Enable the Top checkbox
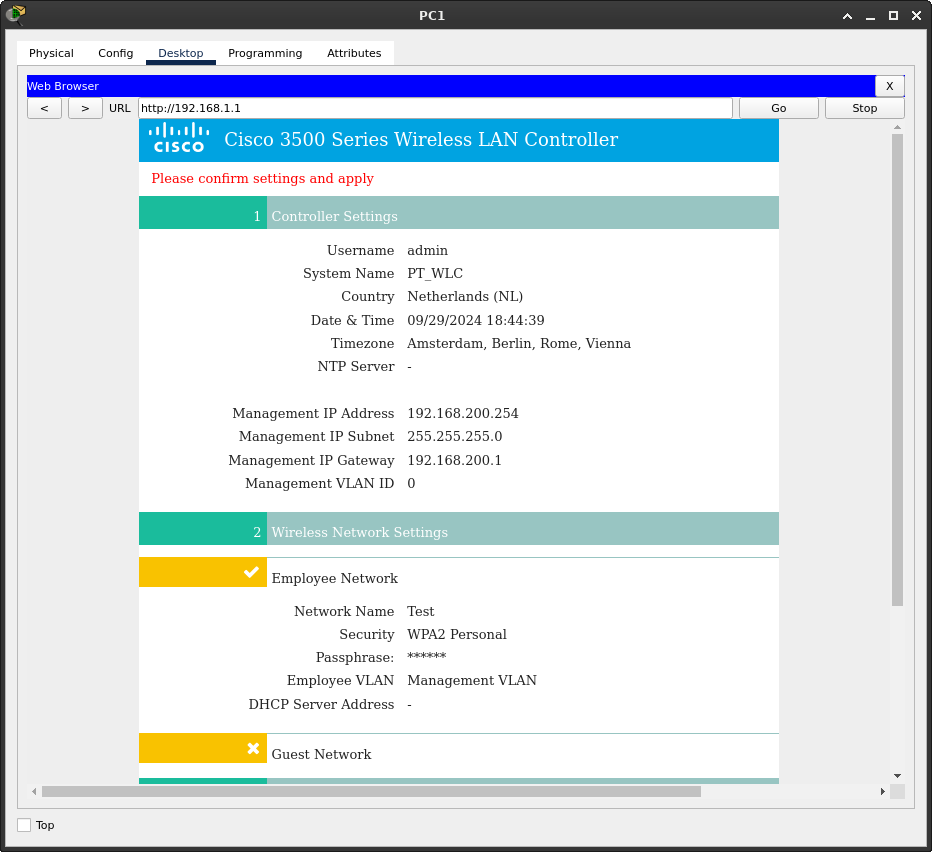 (24, 825)
